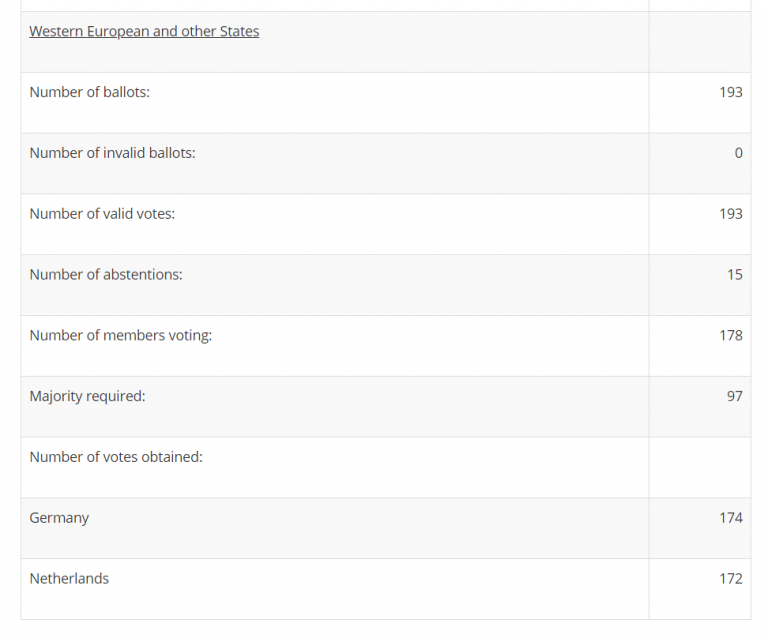Click the Netherlands row label

point(69,578)
